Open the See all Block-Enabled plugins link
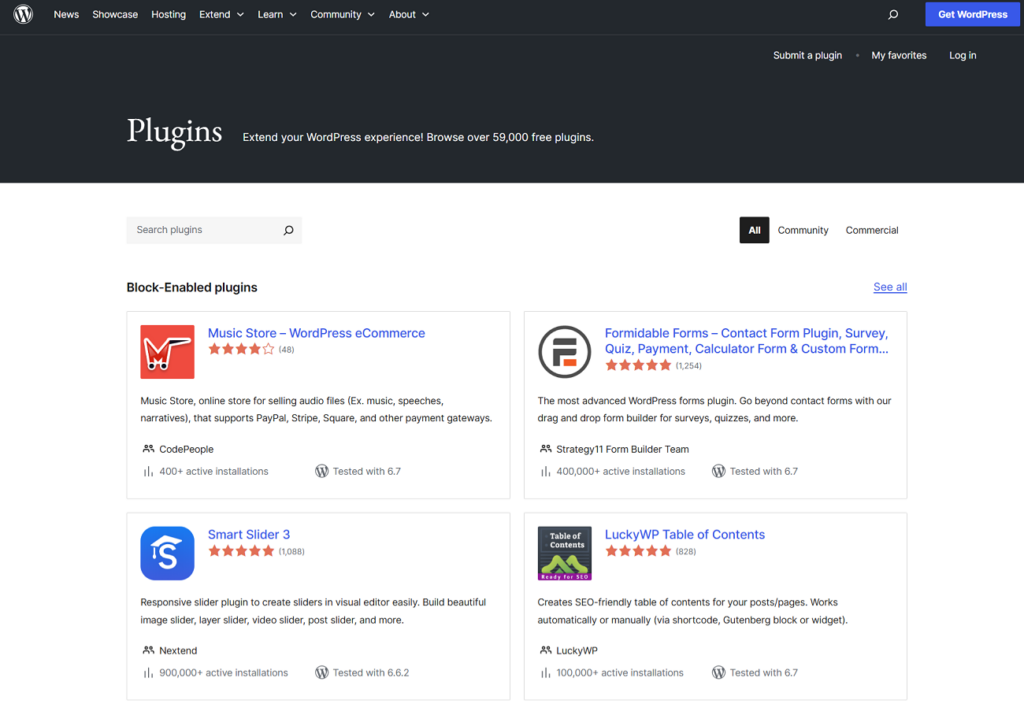Screen dimensions: 1024x726 [x=889, y=287]
